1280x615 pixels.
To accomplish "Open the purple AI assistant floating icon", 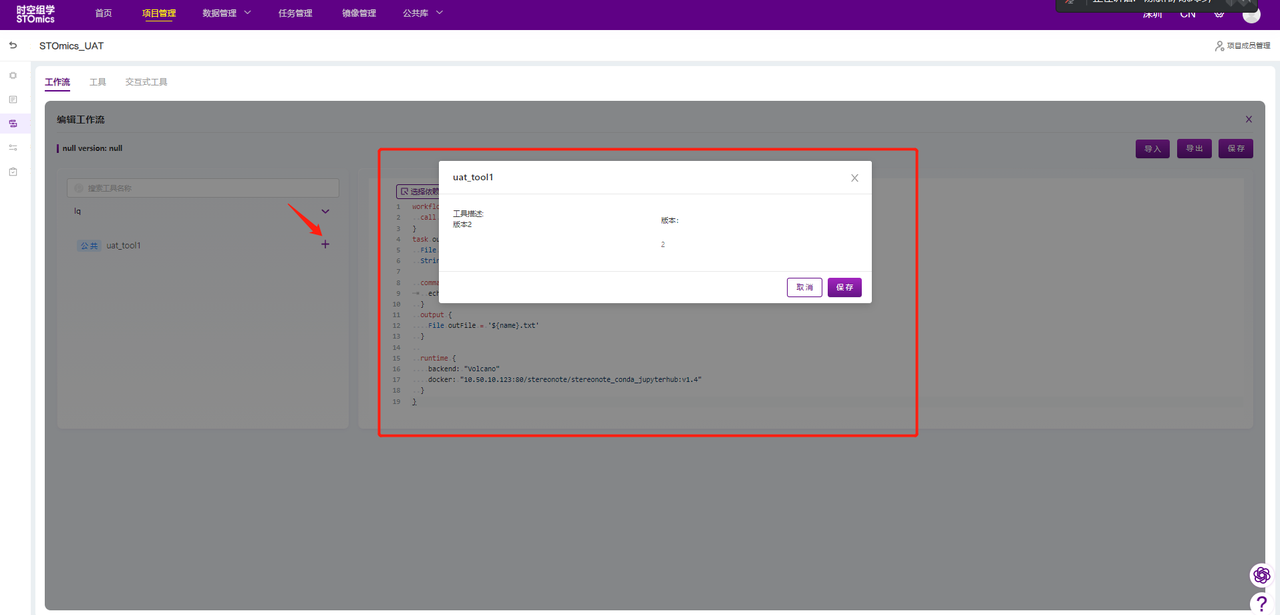I will (x=1261, y=575).
